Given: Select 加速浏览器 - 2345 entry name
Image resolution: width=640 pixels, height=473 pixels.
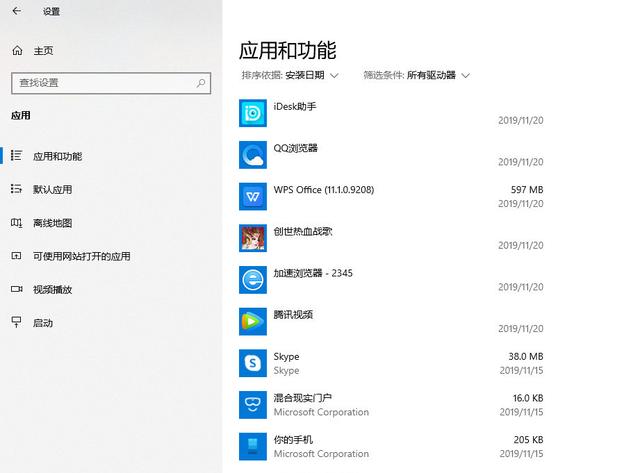Looking at the screenshot, I should point(313,273).
